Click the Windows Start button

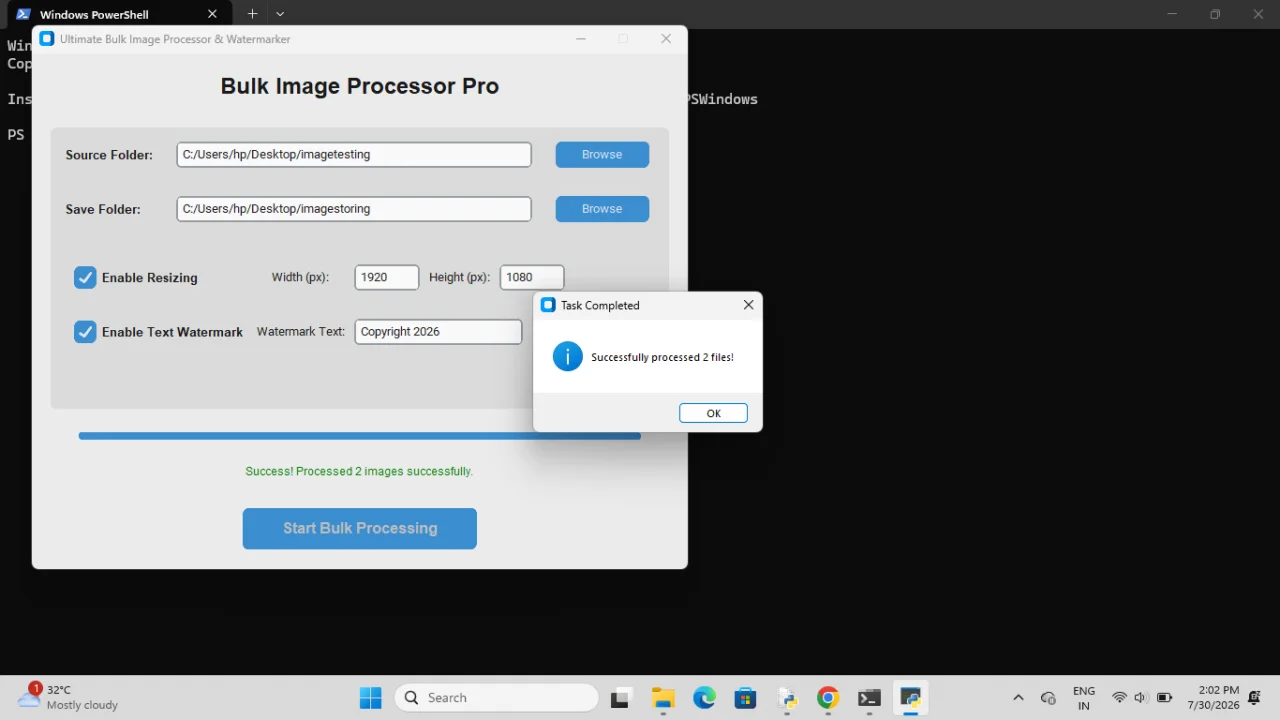pyautogui.click(x=370, y=697)
